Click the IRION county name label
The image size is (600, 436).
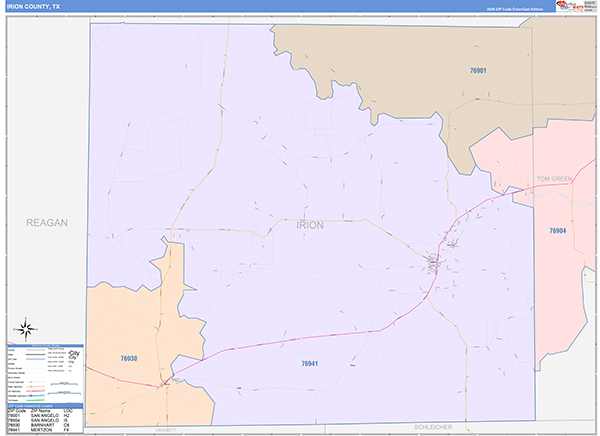[310, 225]
